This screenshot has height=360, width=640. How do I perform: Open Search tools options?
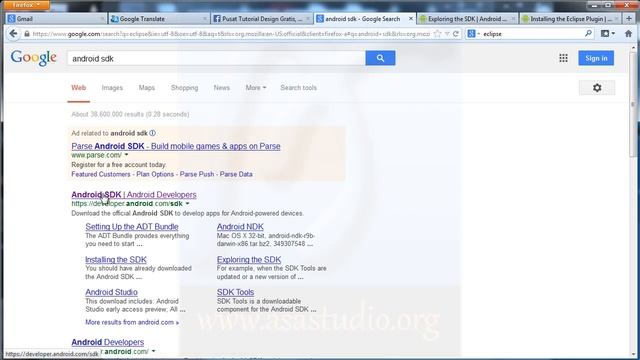tap(298, 88)
